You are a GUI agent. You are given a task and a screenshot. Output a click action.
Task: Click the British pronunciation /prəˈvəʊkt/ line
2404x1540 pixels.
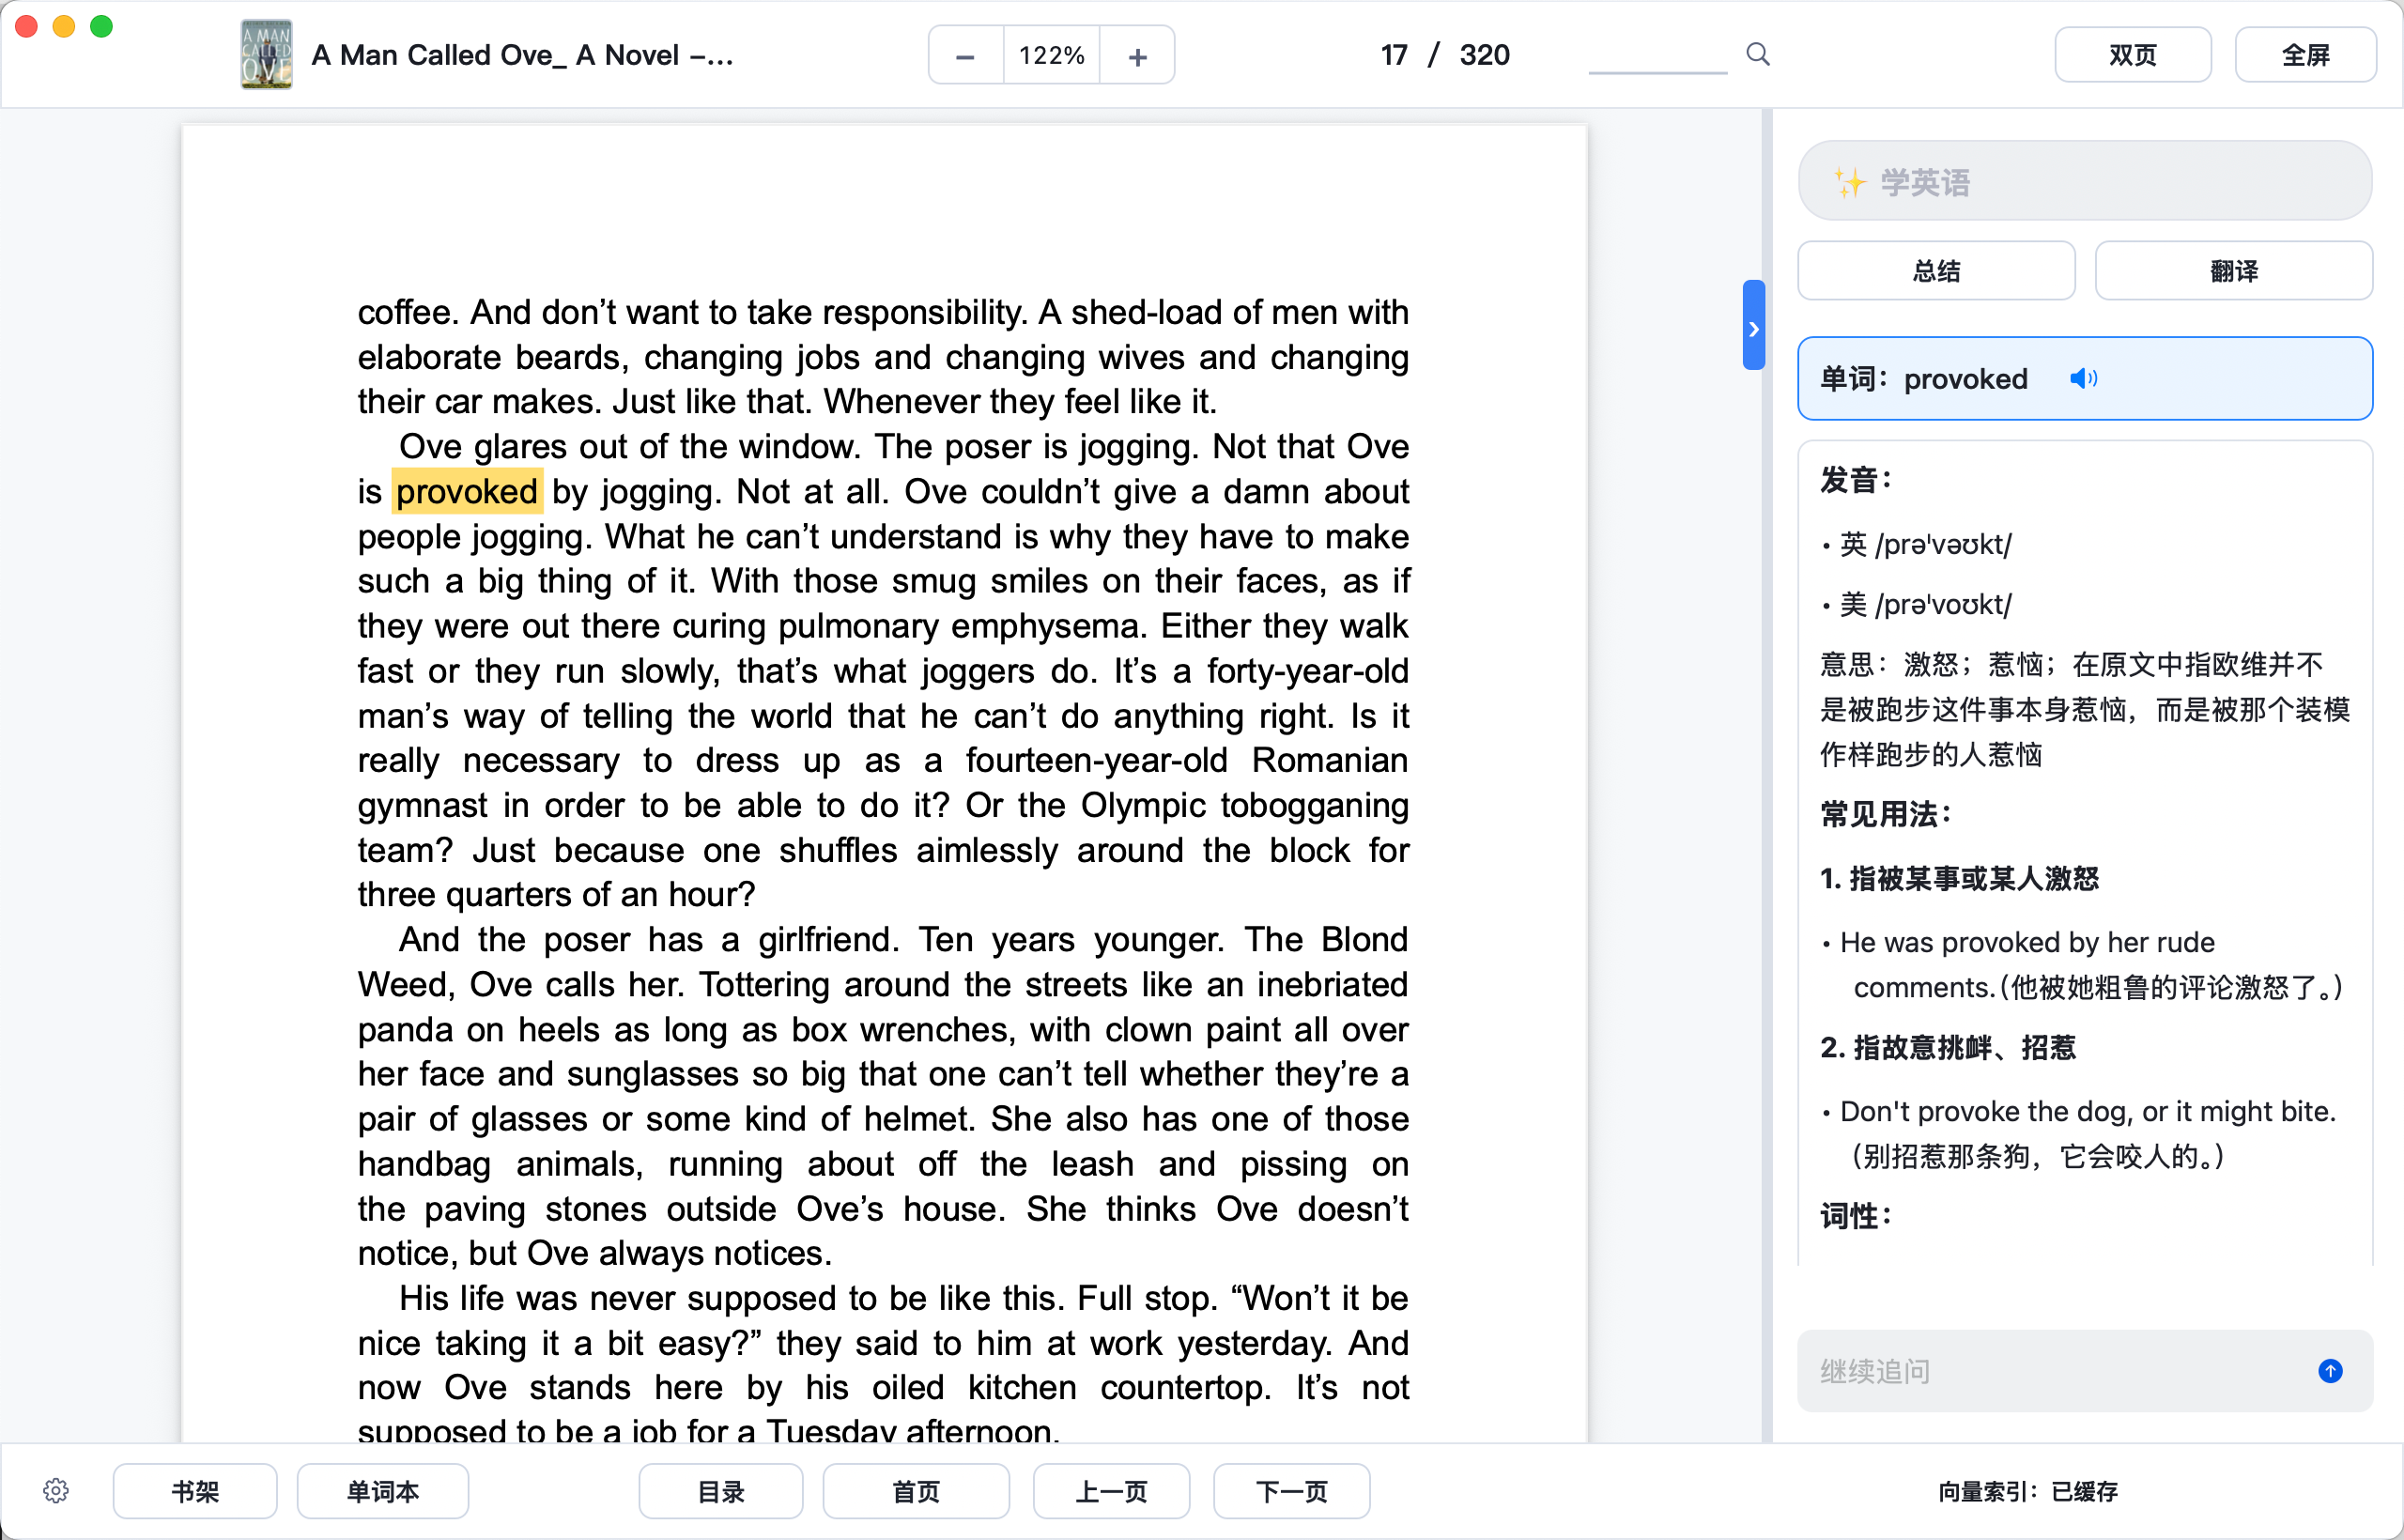coord(1924,544)
